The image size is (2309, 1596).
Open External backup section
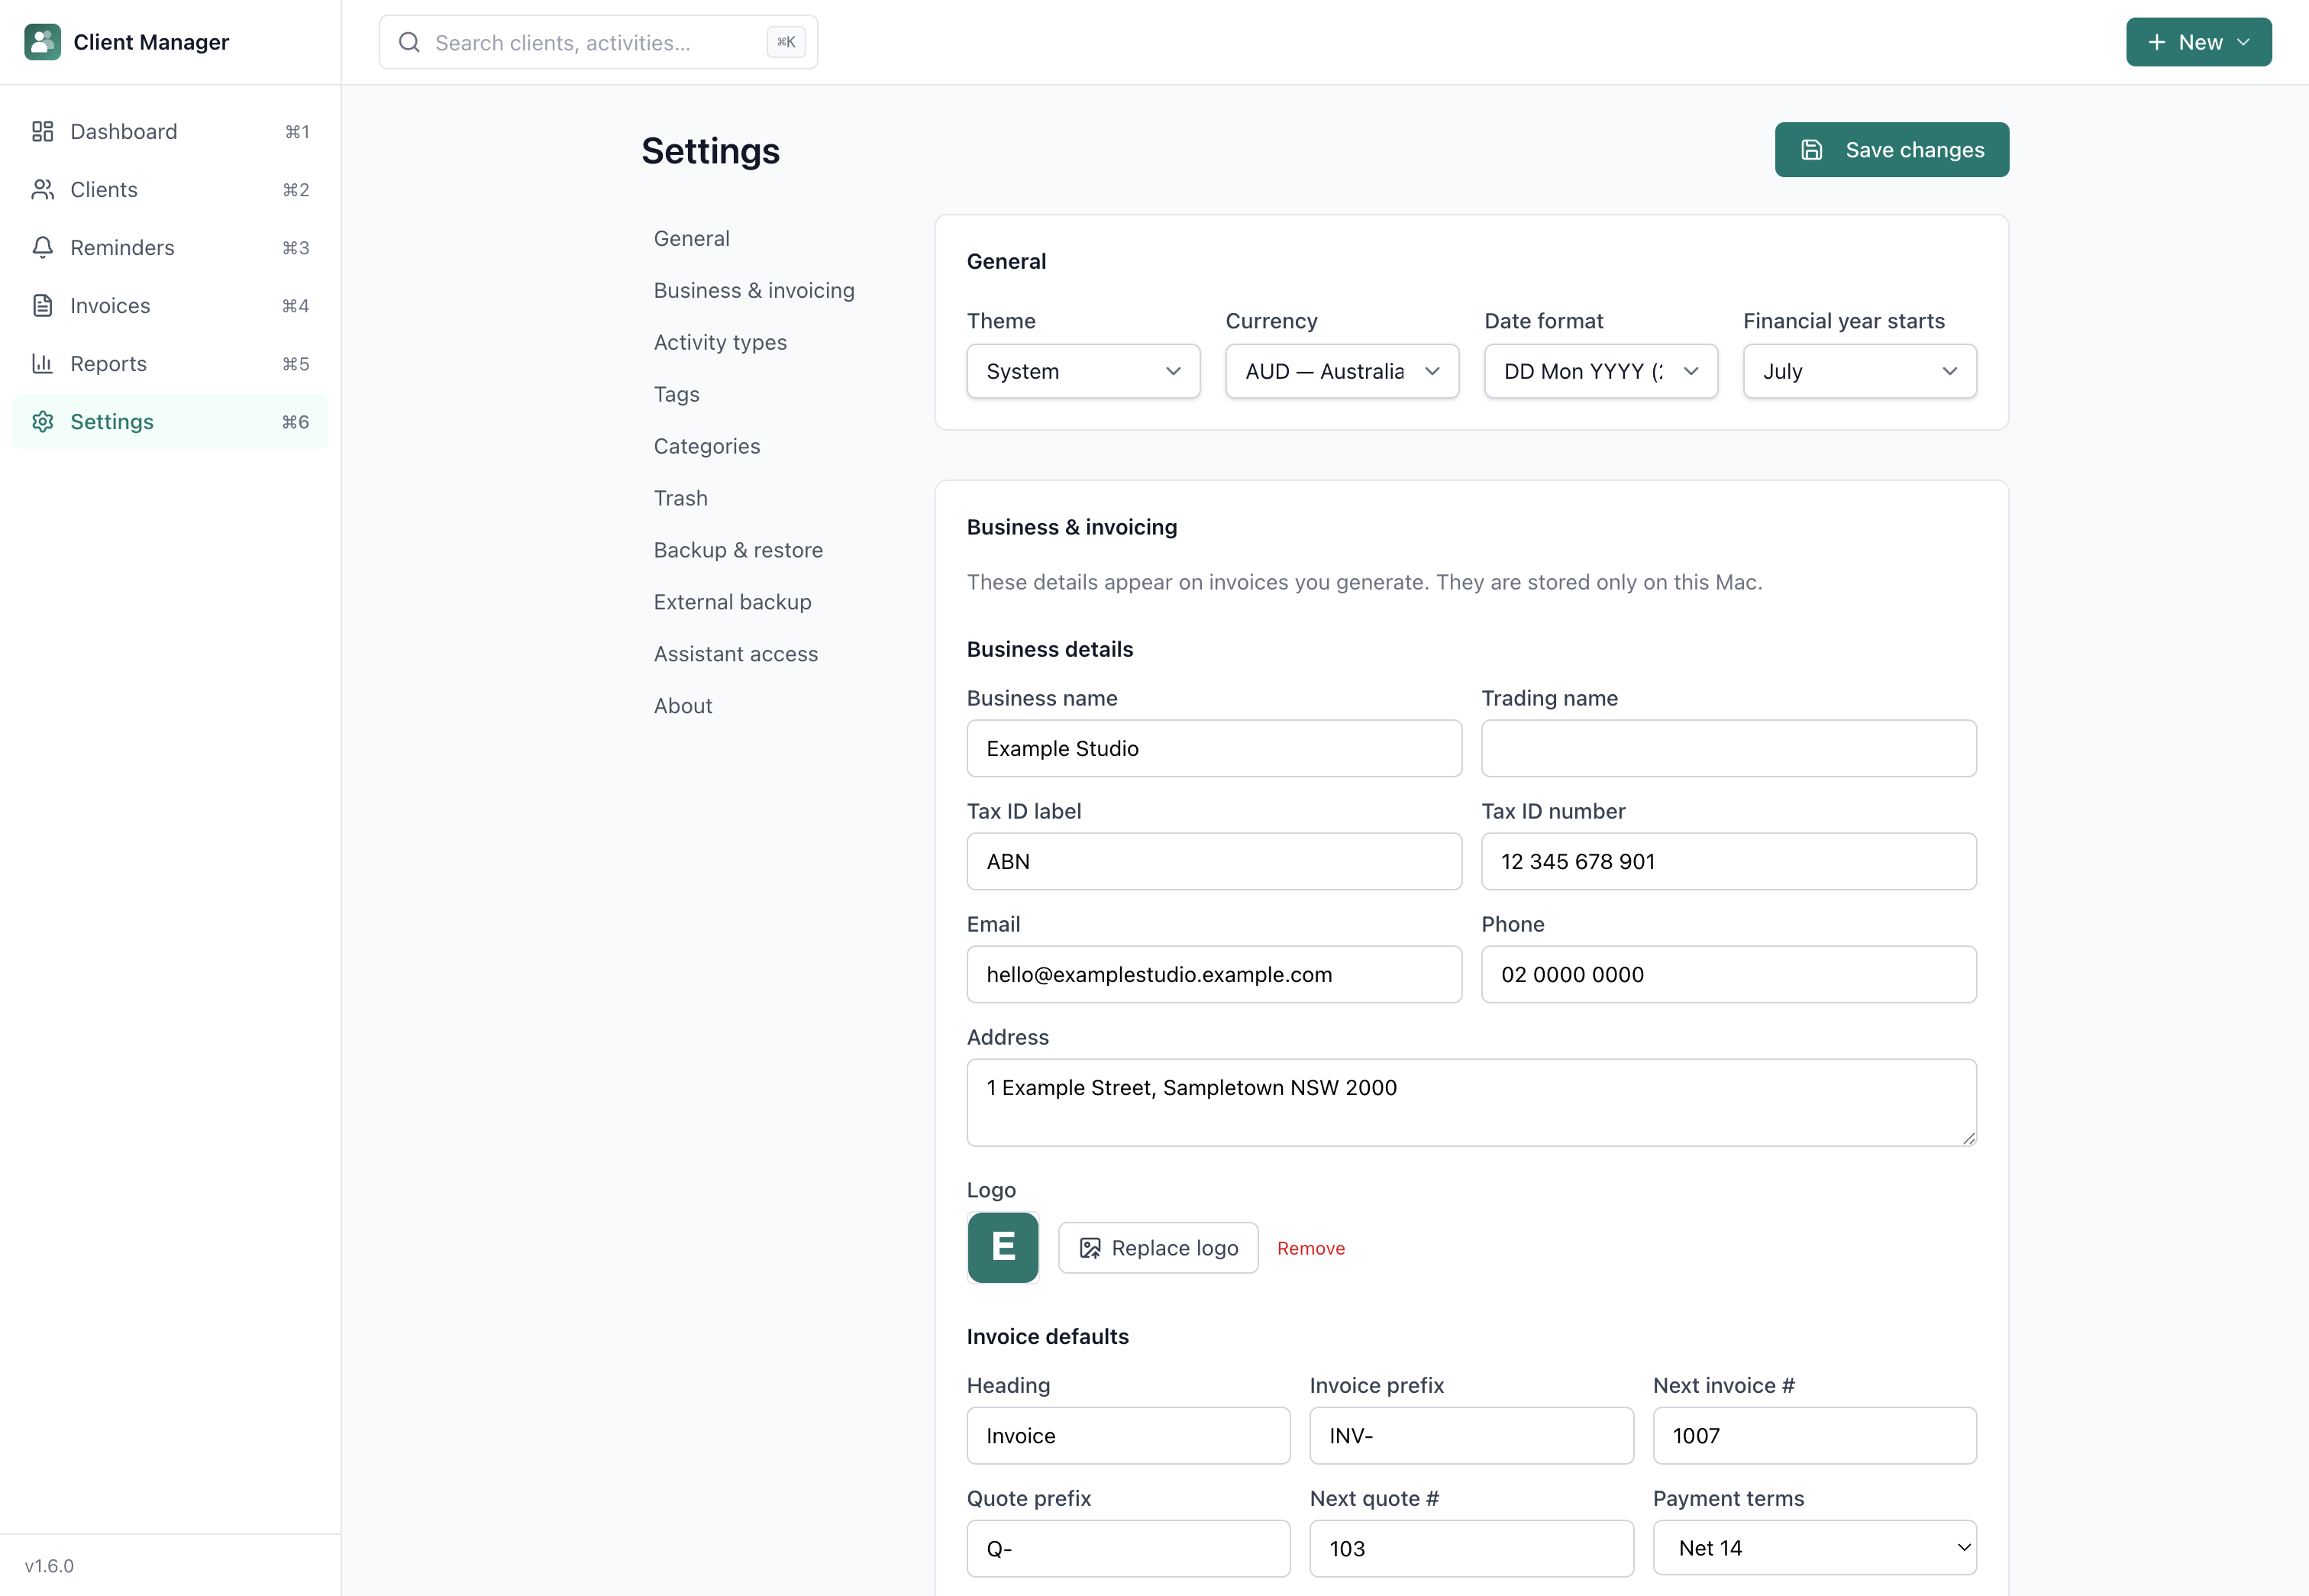point(732,602)
